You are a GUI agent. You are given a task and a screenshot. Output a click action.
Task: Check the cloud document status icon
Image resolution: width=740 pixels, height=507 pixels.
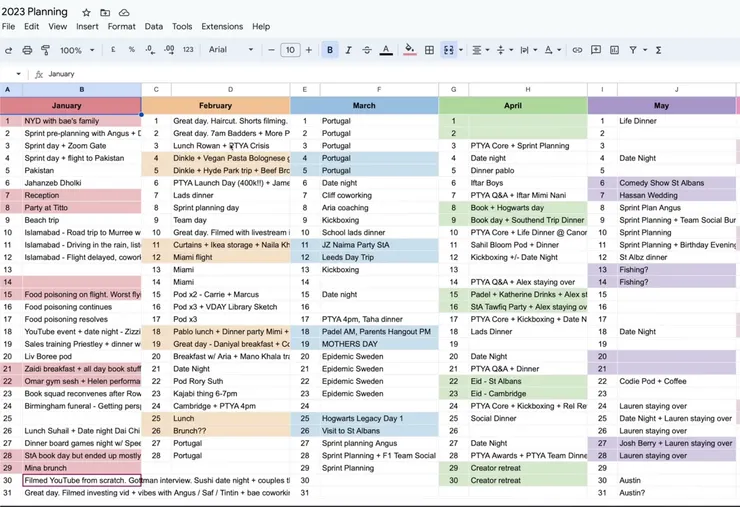[x=124, y=12]
